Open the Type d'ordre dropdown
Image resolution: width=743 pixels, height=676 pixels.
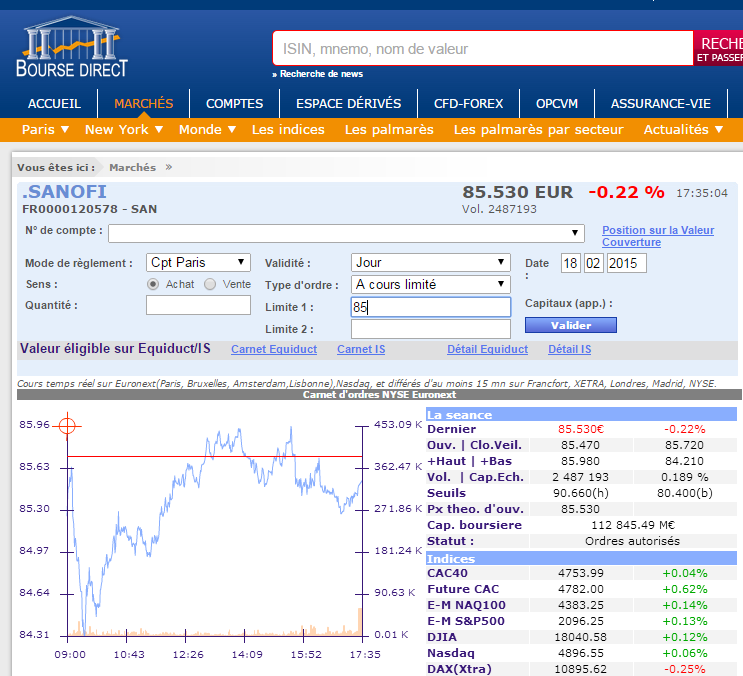click(430, 284)
